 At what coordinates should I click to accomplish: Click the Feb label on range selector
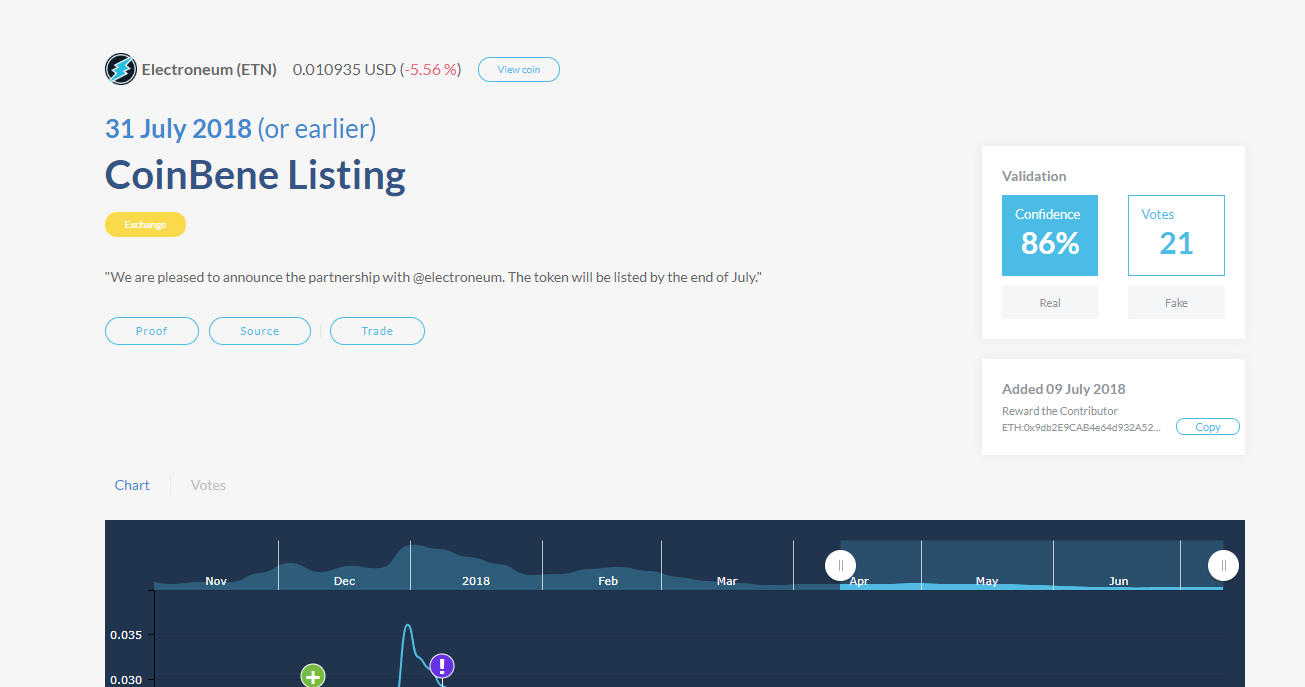point(608,581)
